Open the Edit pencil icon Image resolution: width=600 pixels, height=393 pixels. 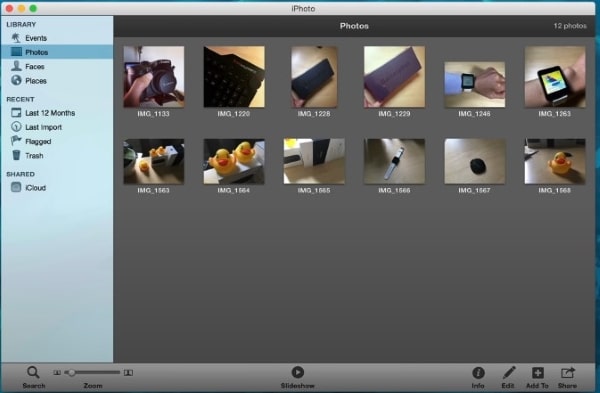click(509, 372)
